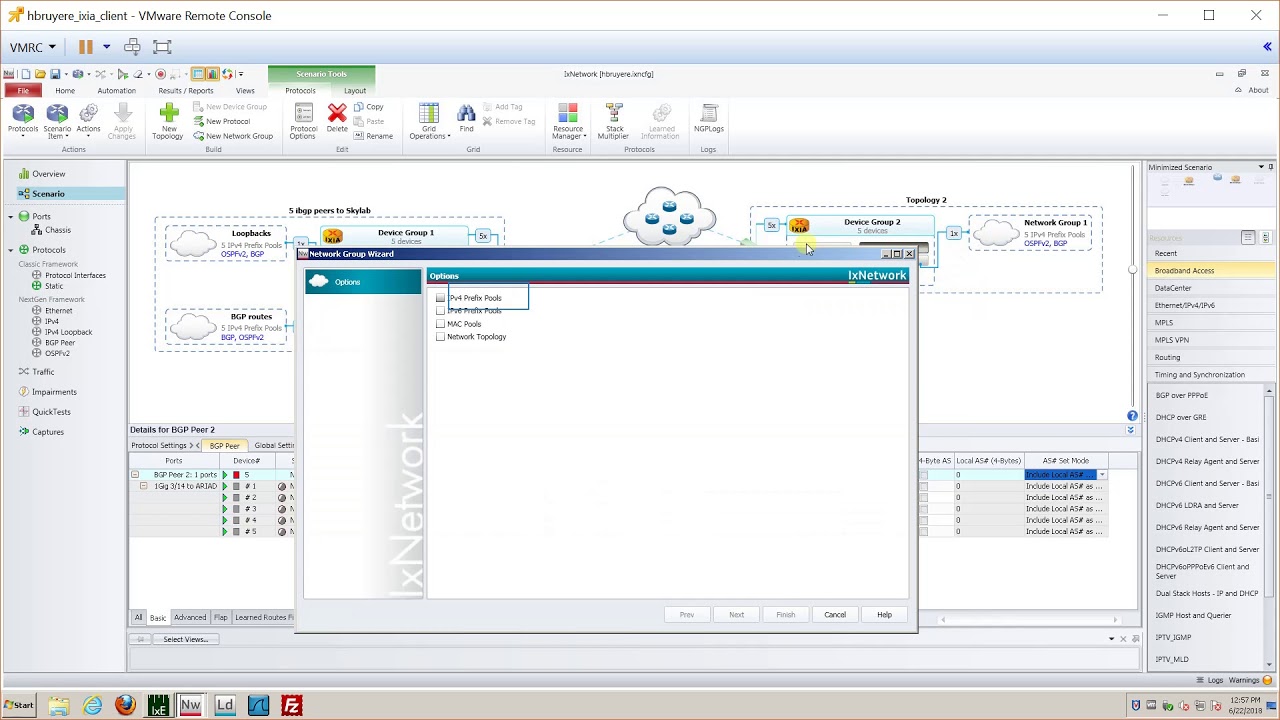This screenshot has height=720, width=1280.
Task: Enable the IPv6 Prefix Pools checkbox
Action: click(x=441, y=311)
